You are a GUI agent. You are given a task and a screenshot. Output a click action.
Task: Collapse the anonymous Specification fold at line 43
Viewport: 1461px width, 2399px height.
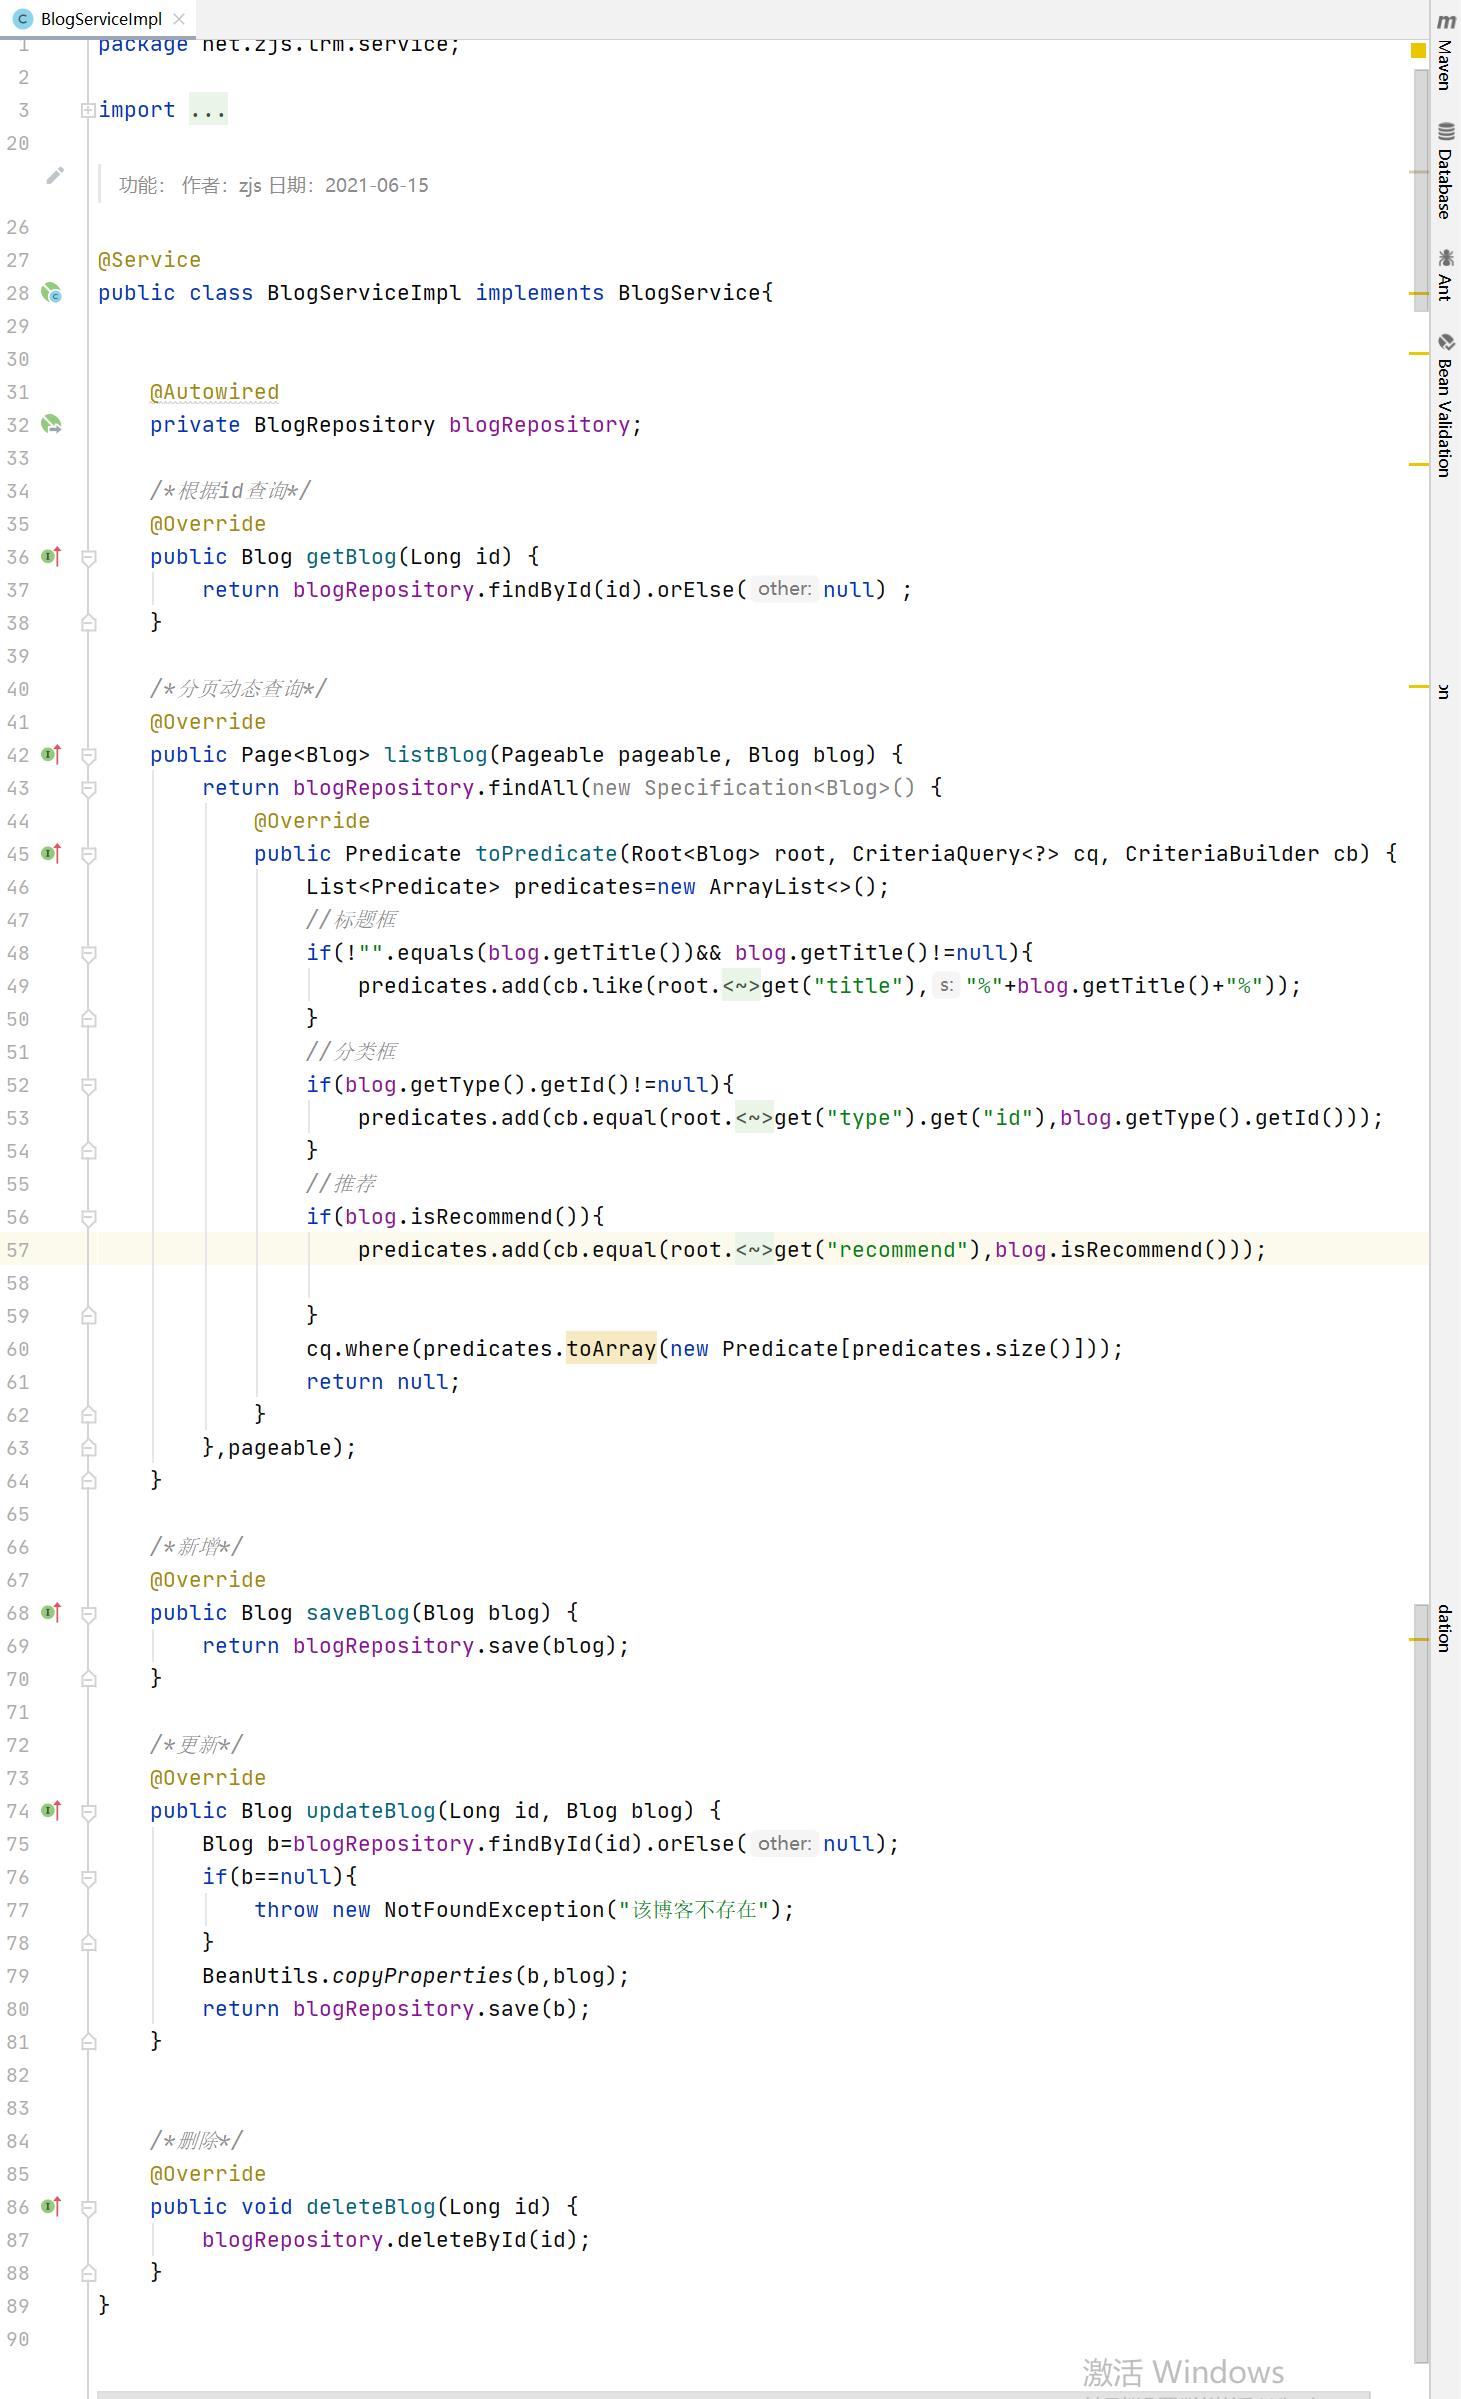coord(88,789)
